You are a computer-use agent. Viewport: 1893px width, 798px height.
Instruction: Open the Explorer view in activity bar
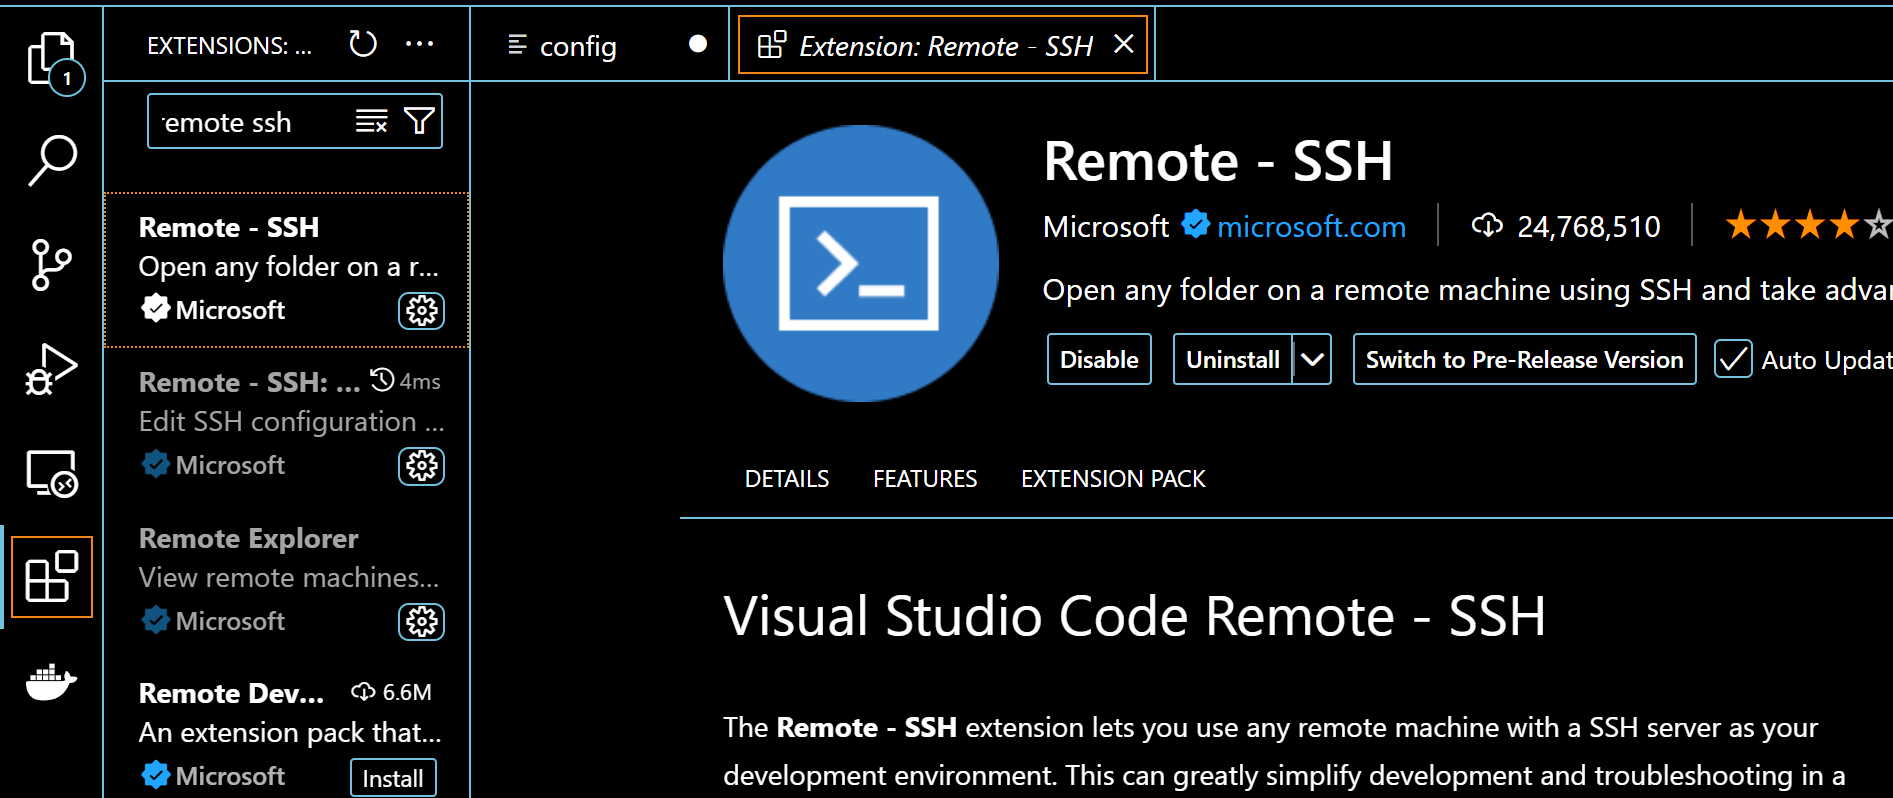pos(52,60)
